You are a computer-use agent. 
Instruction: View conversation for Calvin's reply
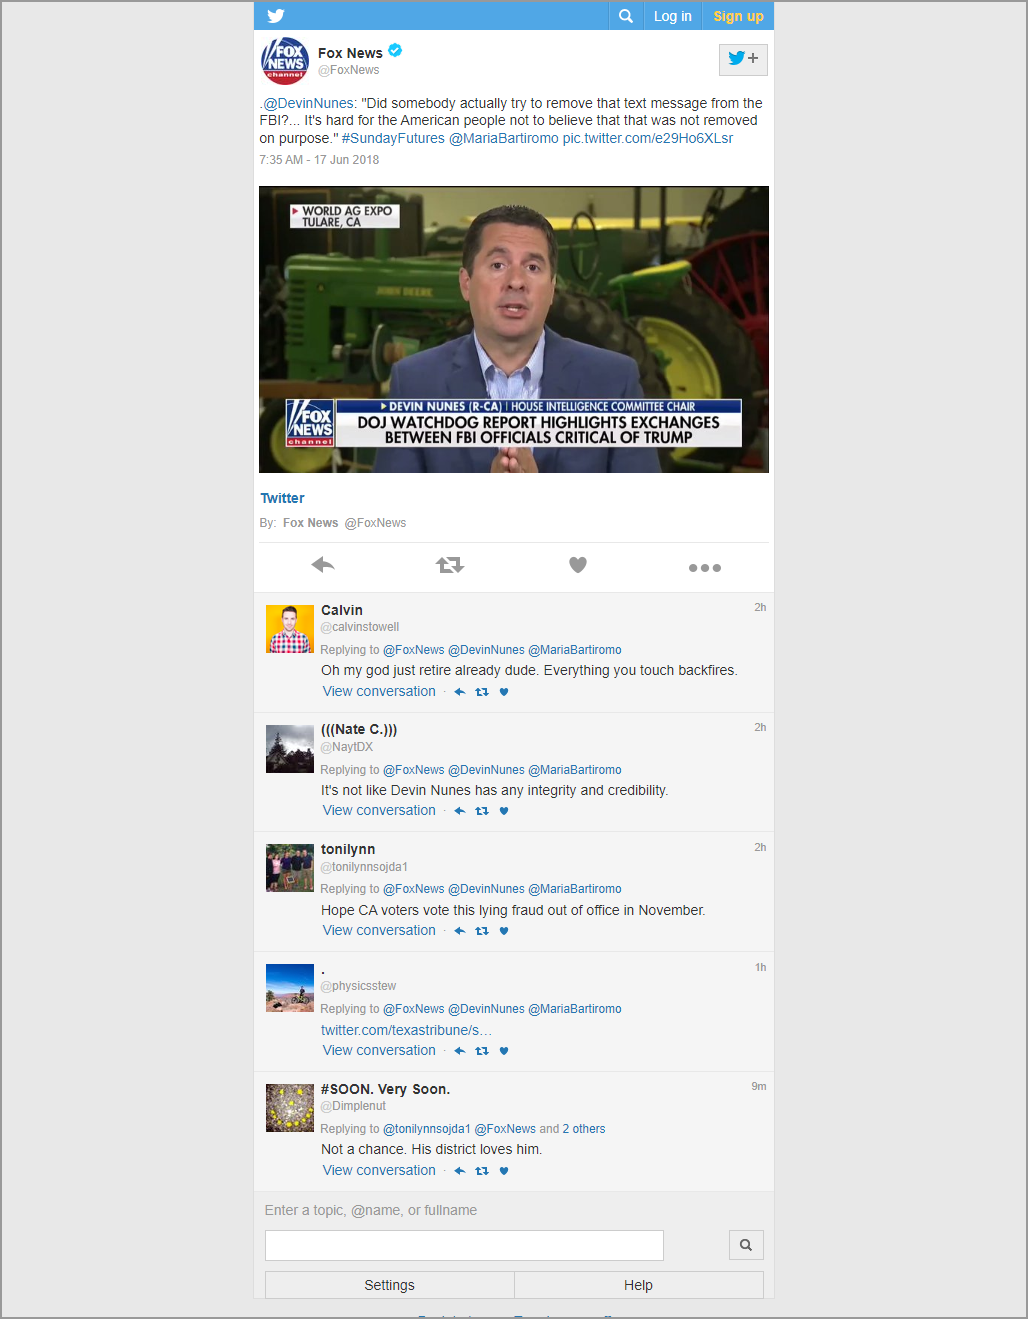pos(379,691)
